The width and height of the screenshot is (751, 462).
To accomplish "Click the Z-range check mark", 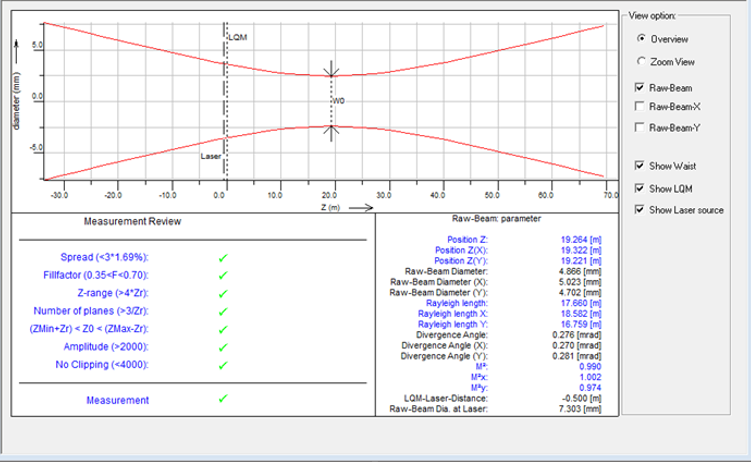I will tap(223, 293).
